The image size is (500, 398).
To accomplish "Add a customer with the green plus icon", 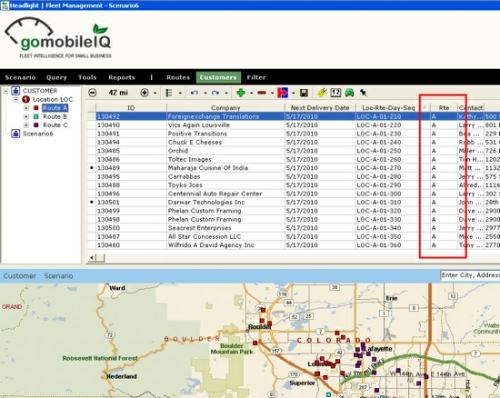I will click(x=241, y=93).
